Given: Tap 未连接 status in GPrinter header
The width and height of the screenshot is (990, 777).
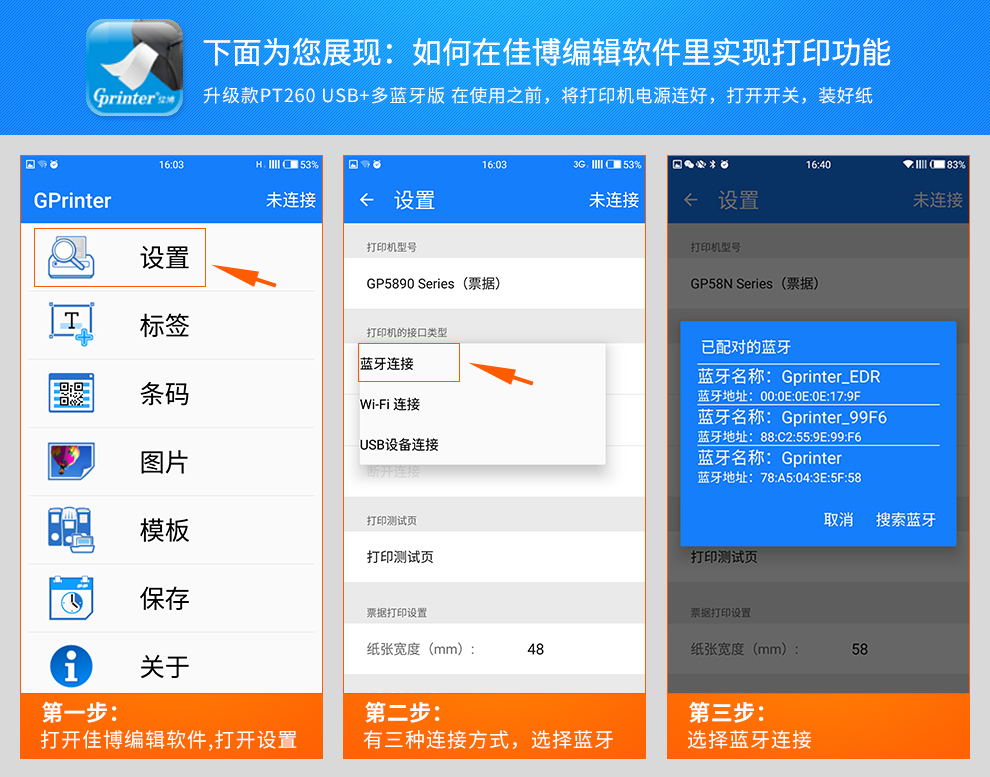Looking at the screenshot, I should coord(290,200).
